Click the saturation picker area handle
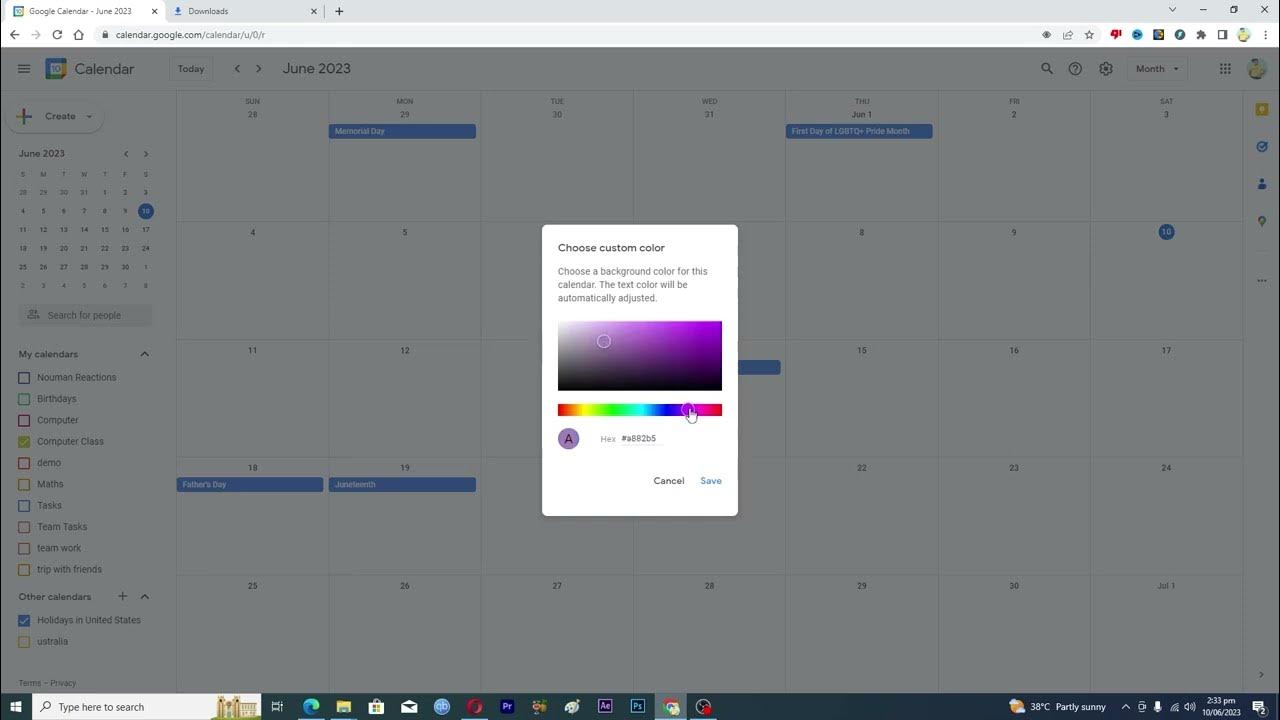Viewport: 1280px width, 720px height. (x=604, y=342)
